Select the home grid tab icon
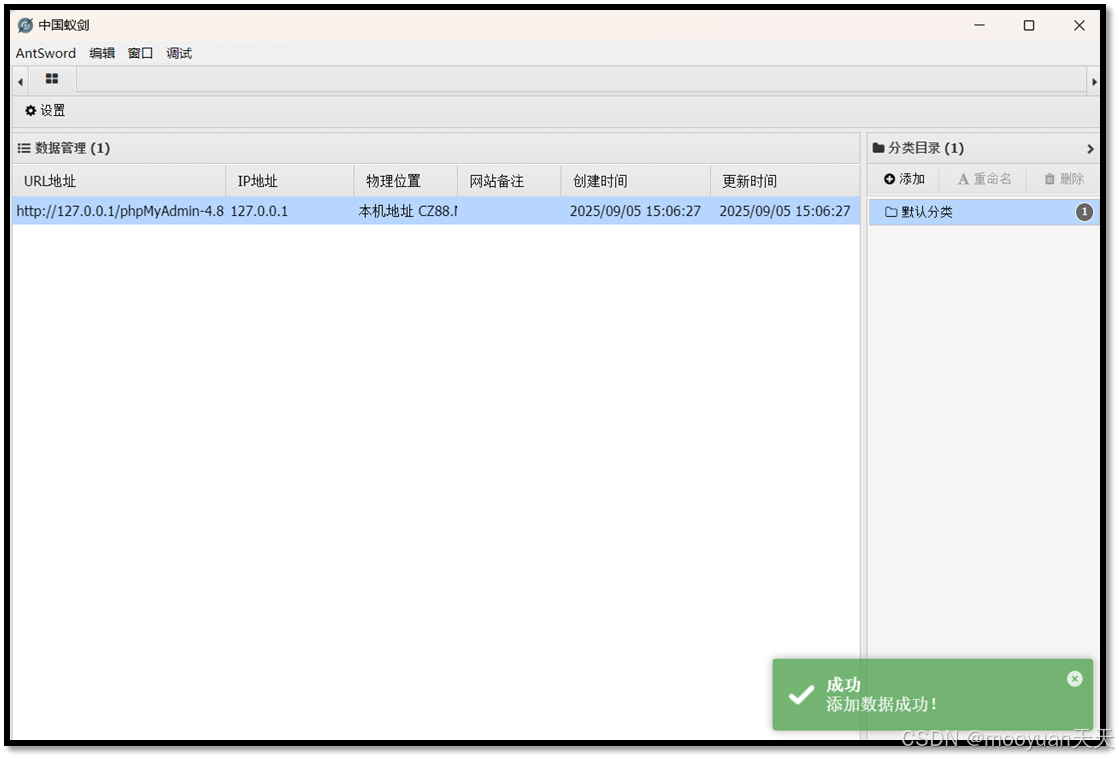Screen dimensions: 1119x759 [52, 79]
